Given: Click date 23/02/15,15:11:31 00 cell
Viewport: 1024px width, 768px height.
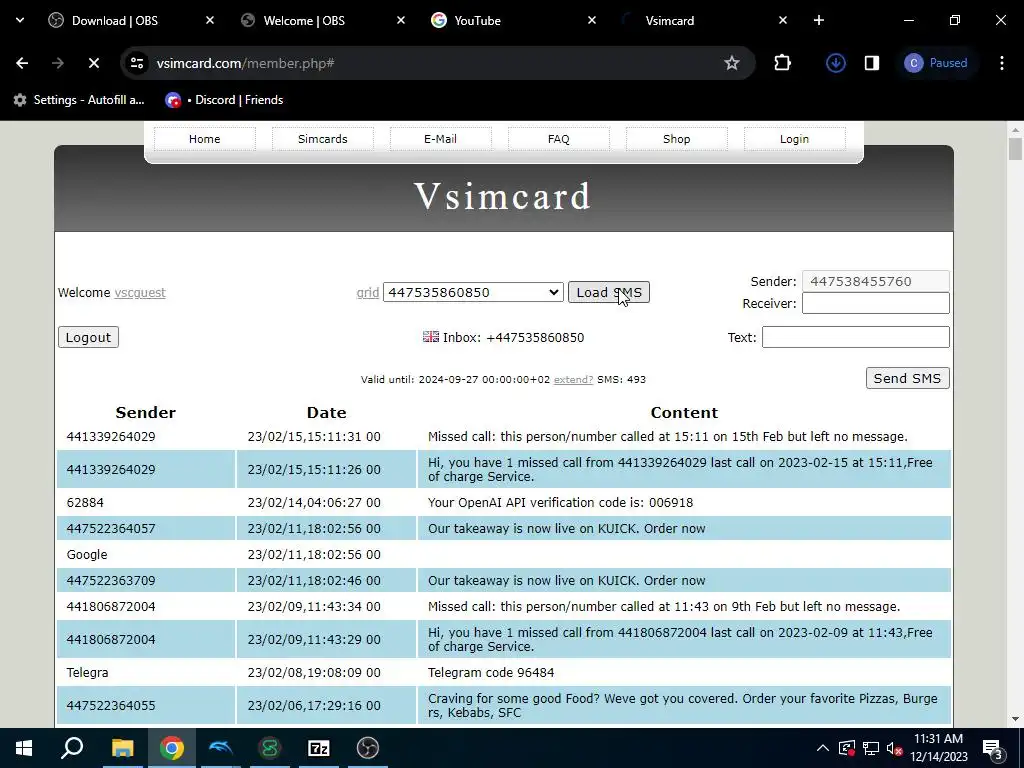Looking at the screenshot, I should [327, 436].
